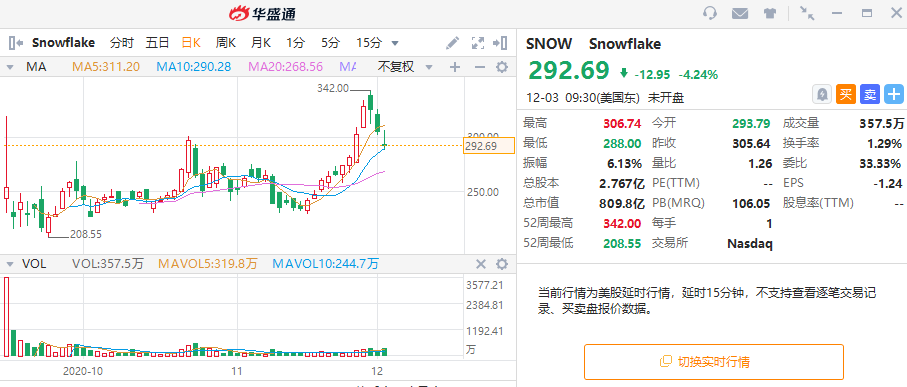907x387 pixels.
Task: Open customer service headset icon
Action: point(710,13)
